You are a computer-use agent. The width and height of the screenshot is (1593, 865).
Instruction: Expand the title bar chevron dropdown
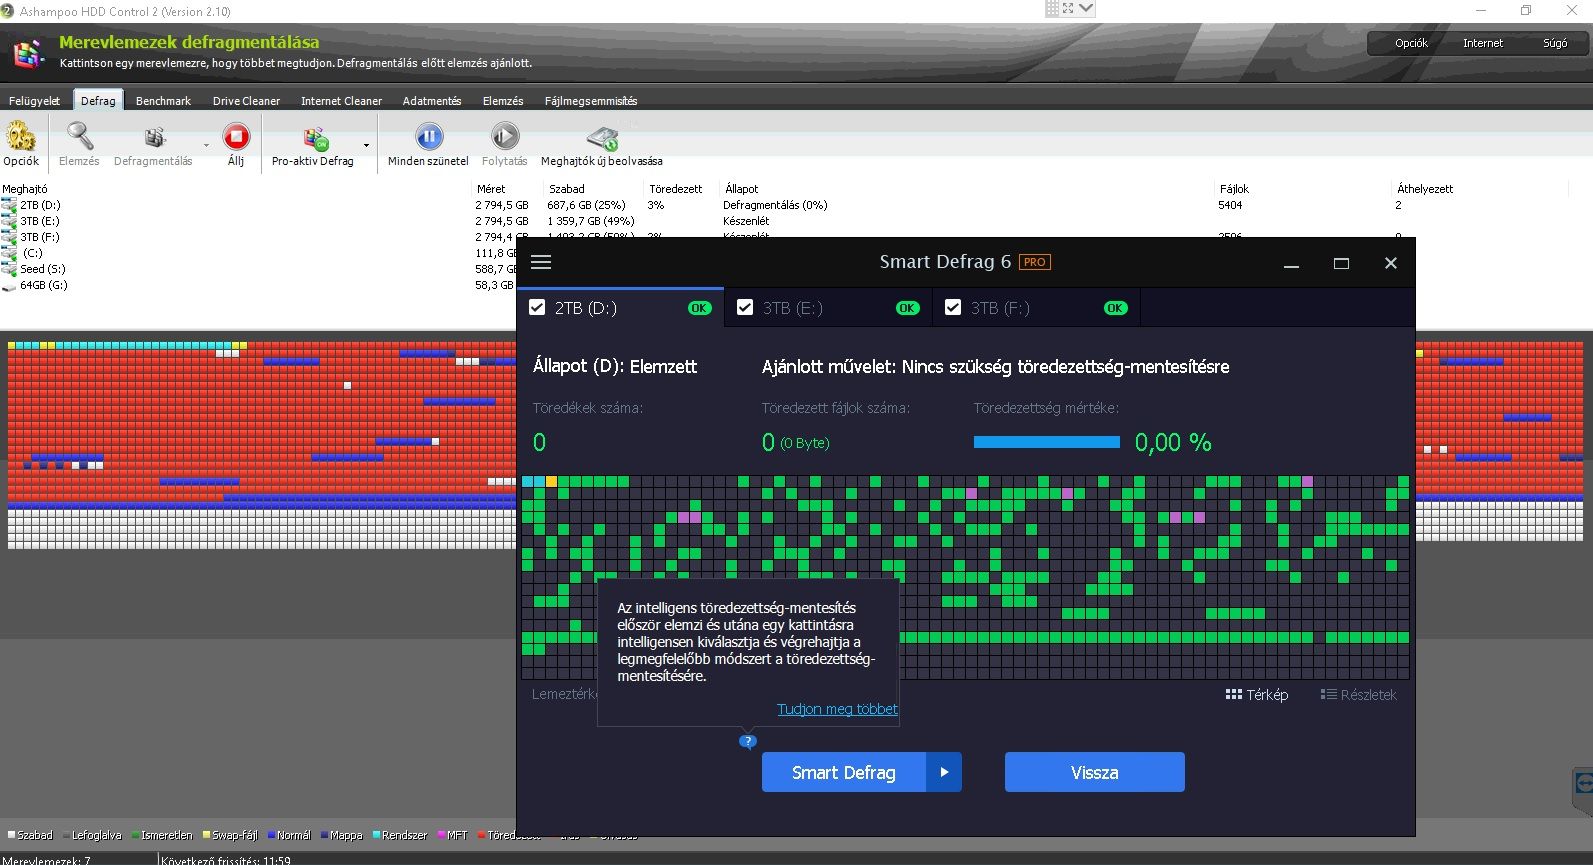pyautogui.click(x=1087, y=8)
